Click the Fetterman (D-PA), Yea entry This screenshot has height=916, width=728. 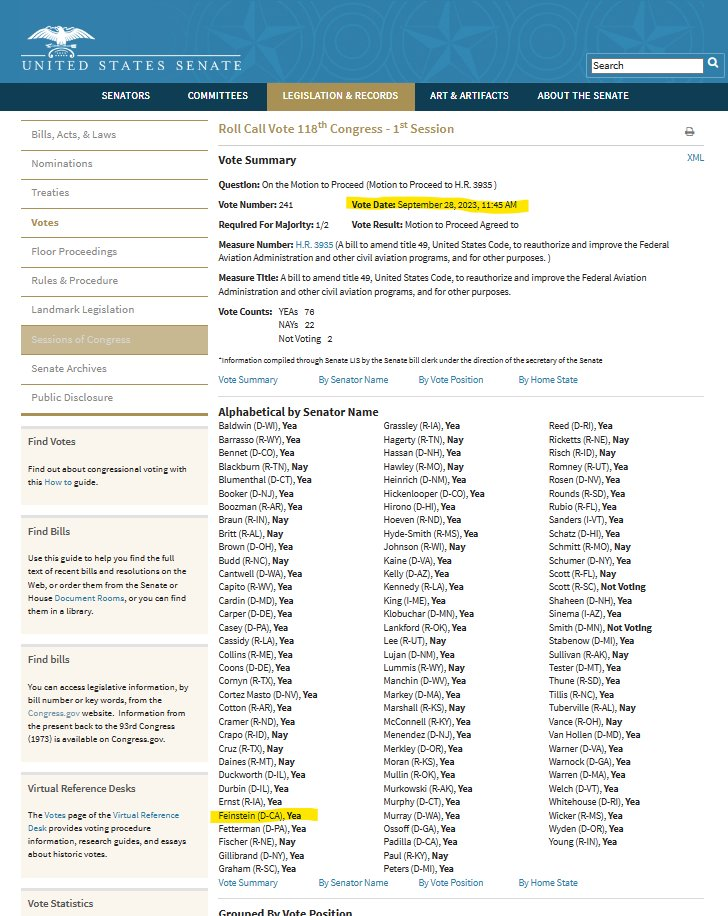point(262,829)
